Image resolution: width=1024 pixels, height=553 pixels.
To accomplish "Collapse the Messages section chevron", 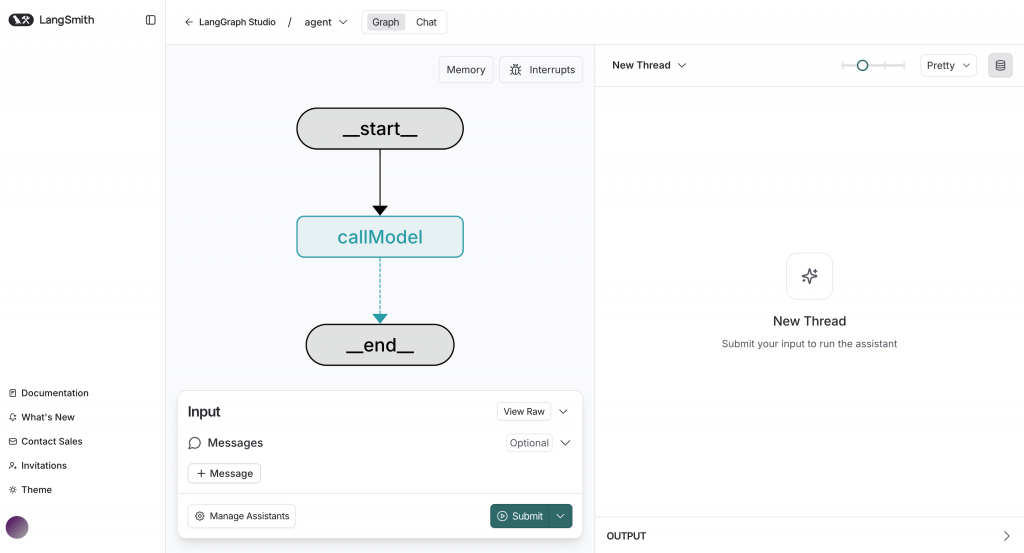I will (x=566, y=443).
